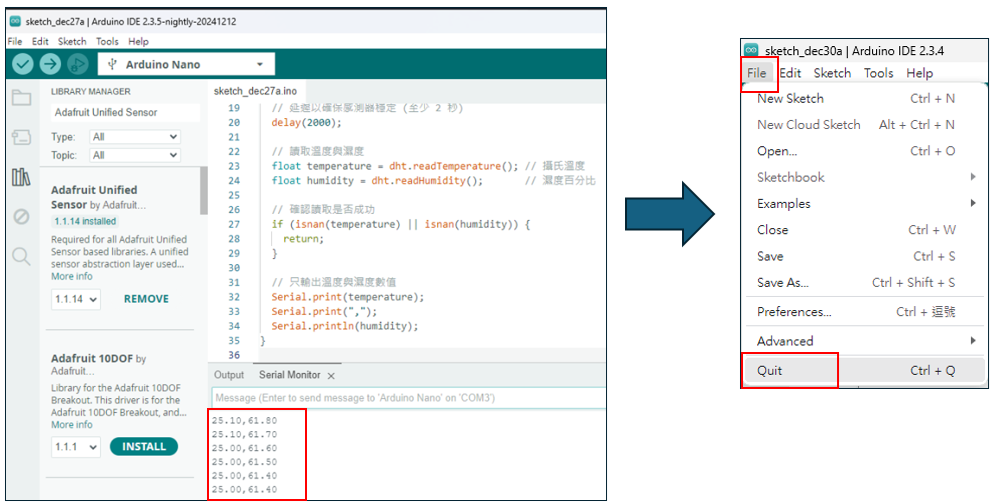
Task: Choose New Cloud Sketch menu entry
Action: pos(865,125)
